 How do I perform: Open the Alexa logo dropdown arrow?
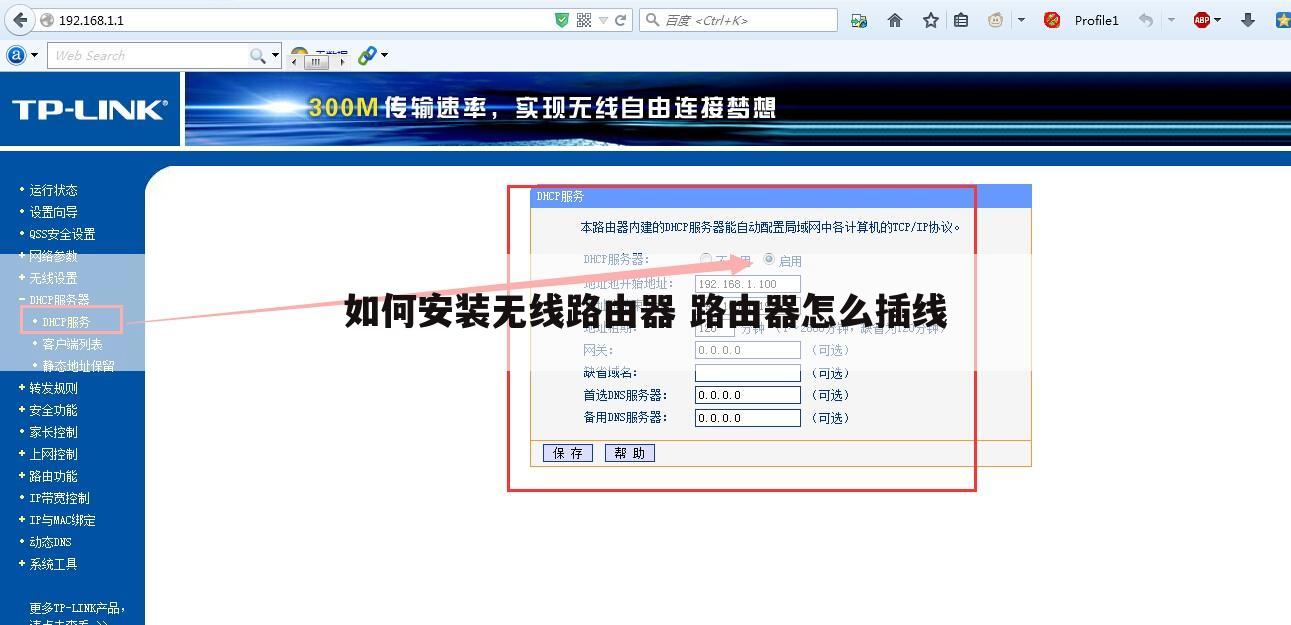(34, 56)
